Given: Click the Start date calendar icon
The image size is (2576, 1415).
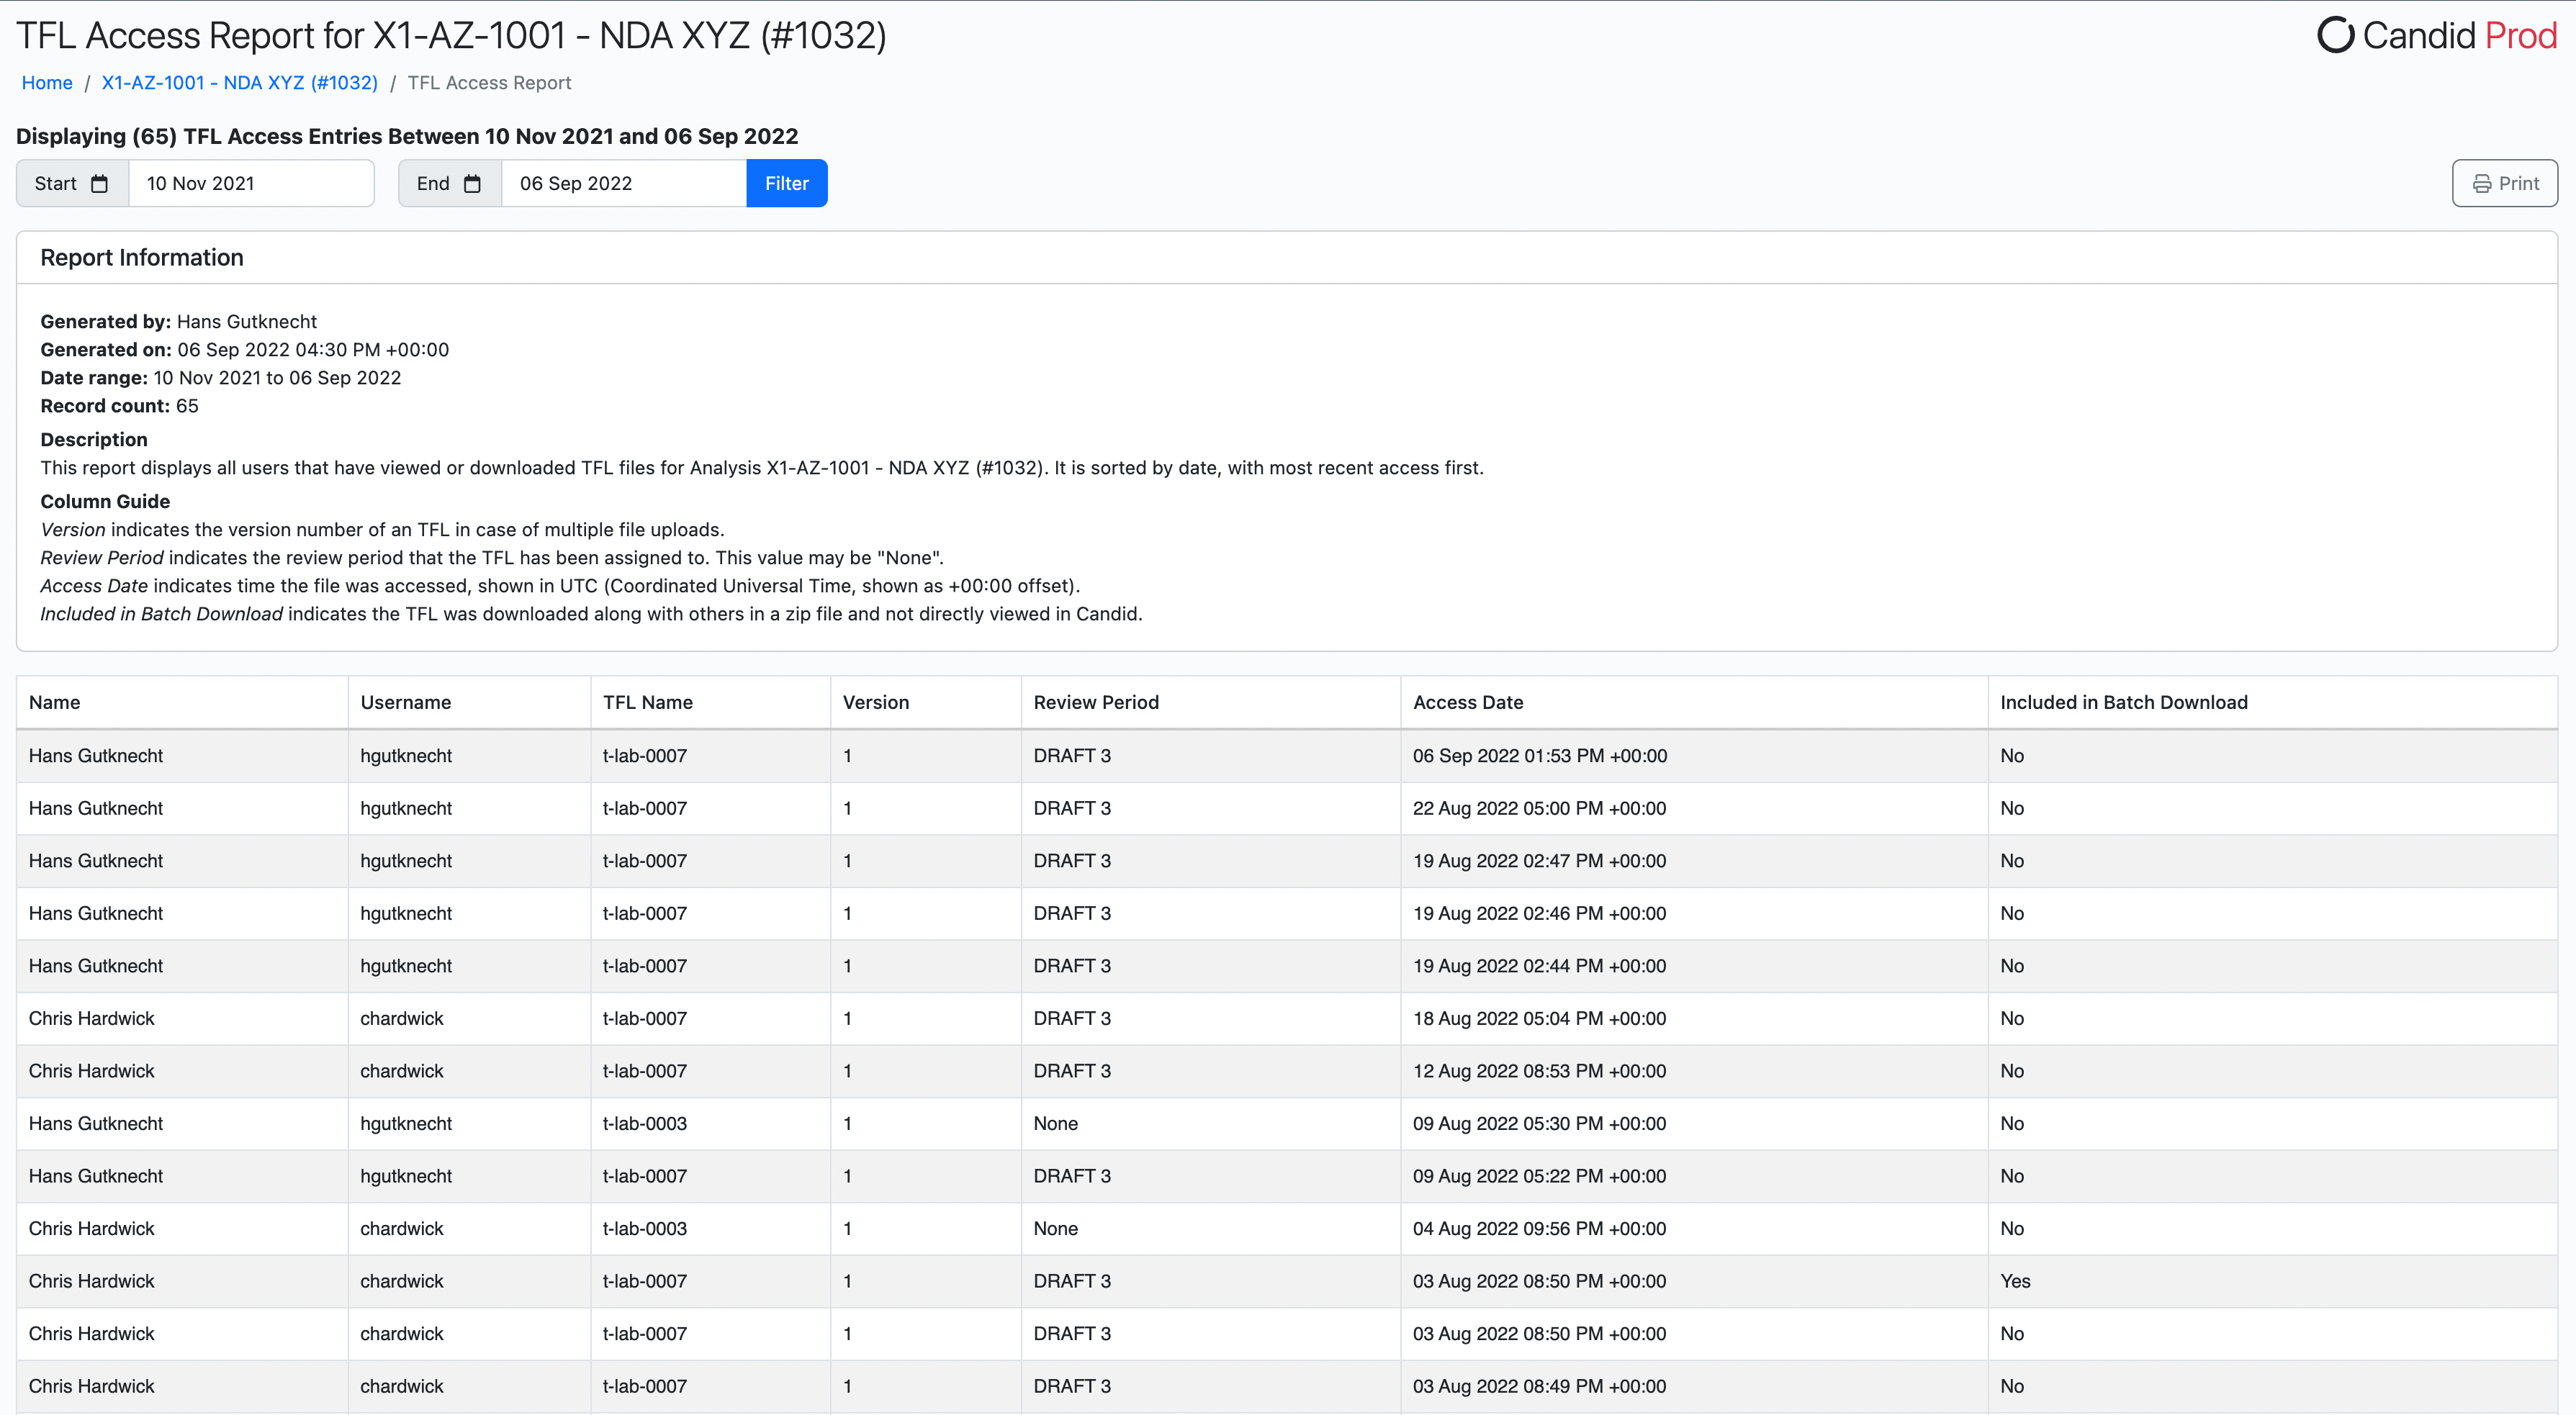Looking at the screenshot, I should coord(99,184).
